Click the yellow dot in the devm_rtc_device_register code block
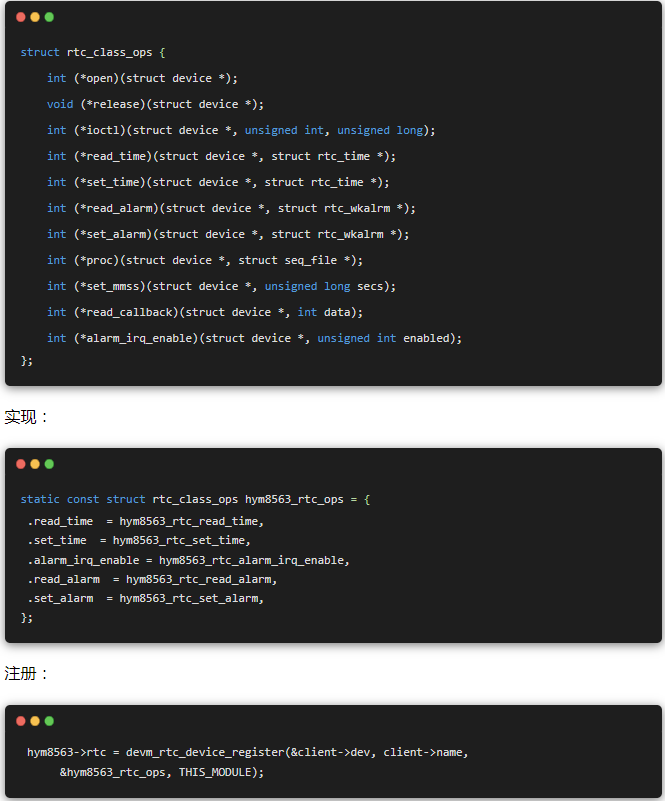Image resolution: width=665 pixels, height=801 pixels. (x=35, y=720)
